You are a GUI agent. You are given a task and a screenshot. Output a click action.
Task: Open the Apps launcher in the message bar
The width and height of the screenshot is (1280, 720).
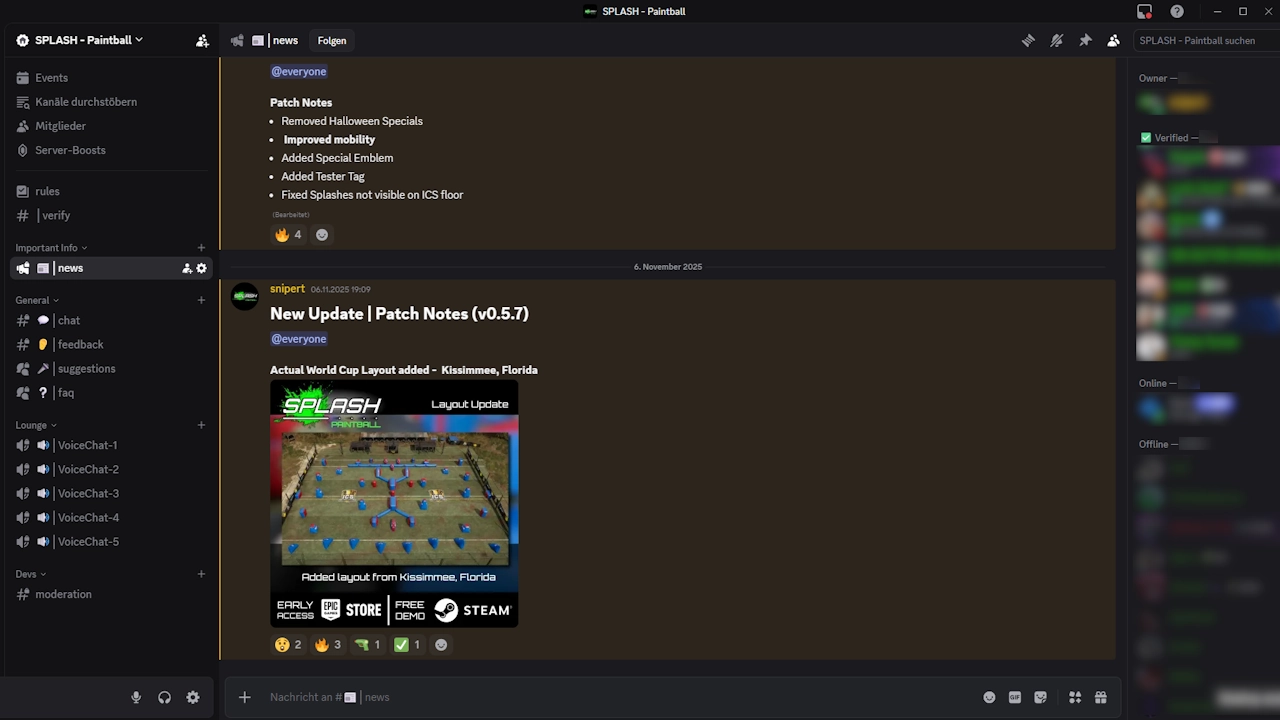(x=1074, y=697)
